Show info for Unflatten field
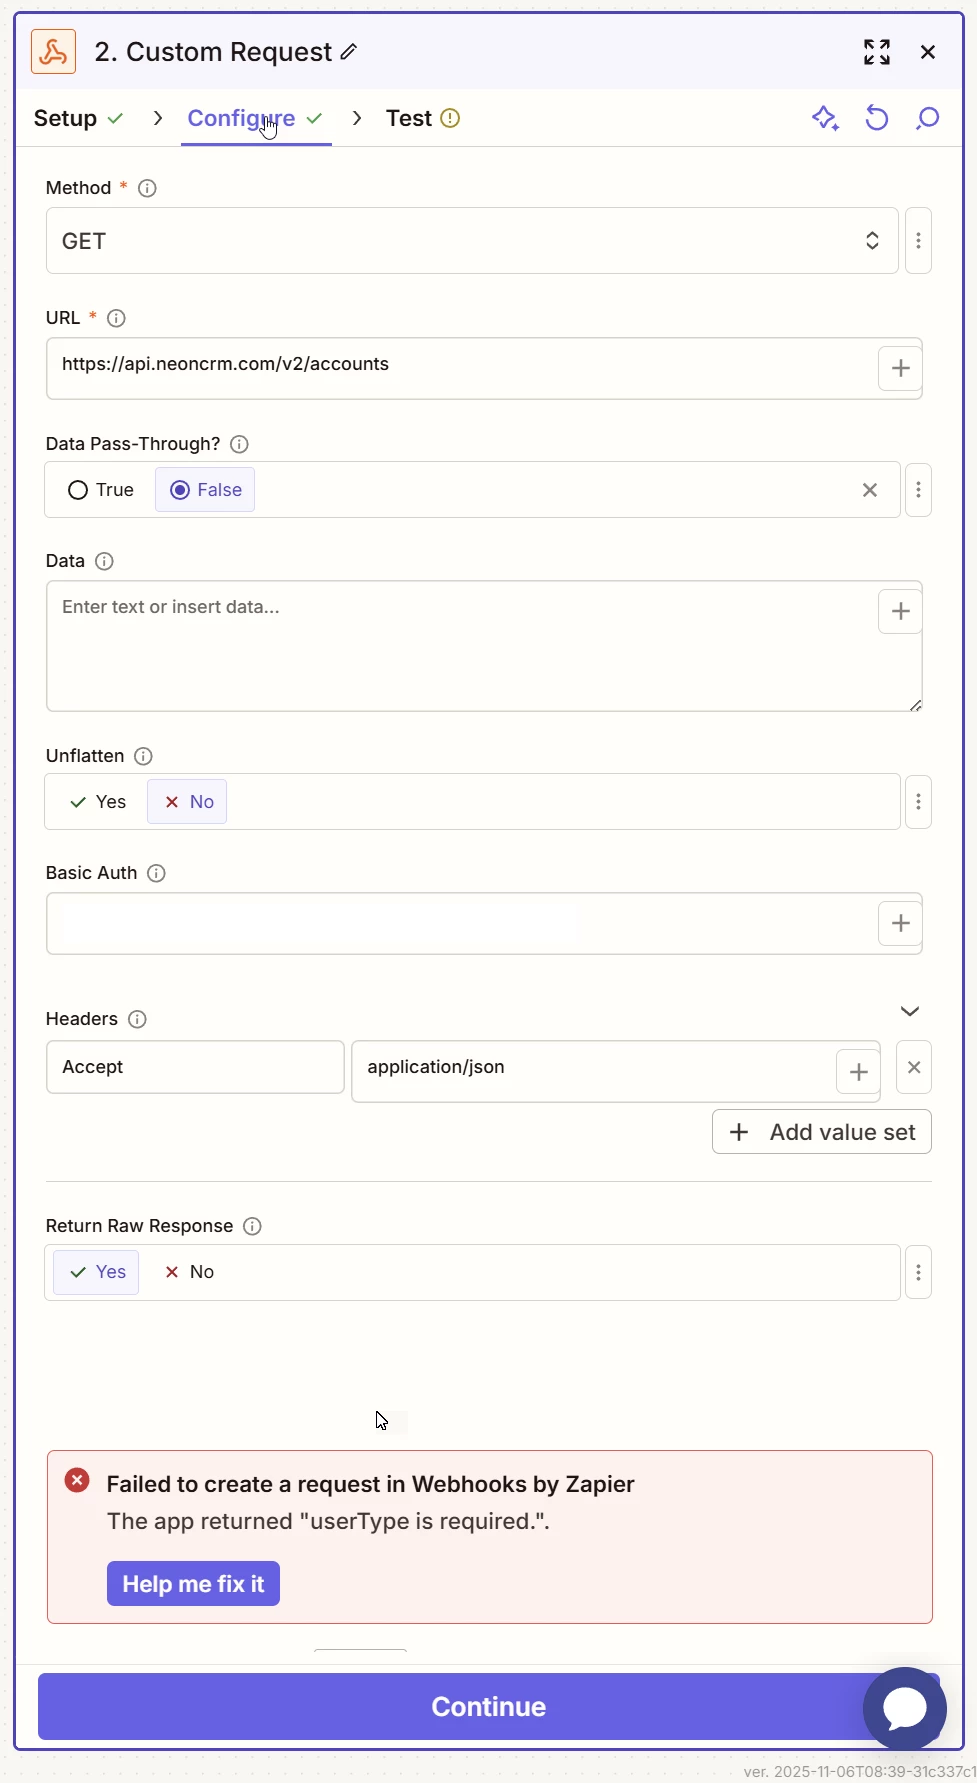 click(143, 756)
